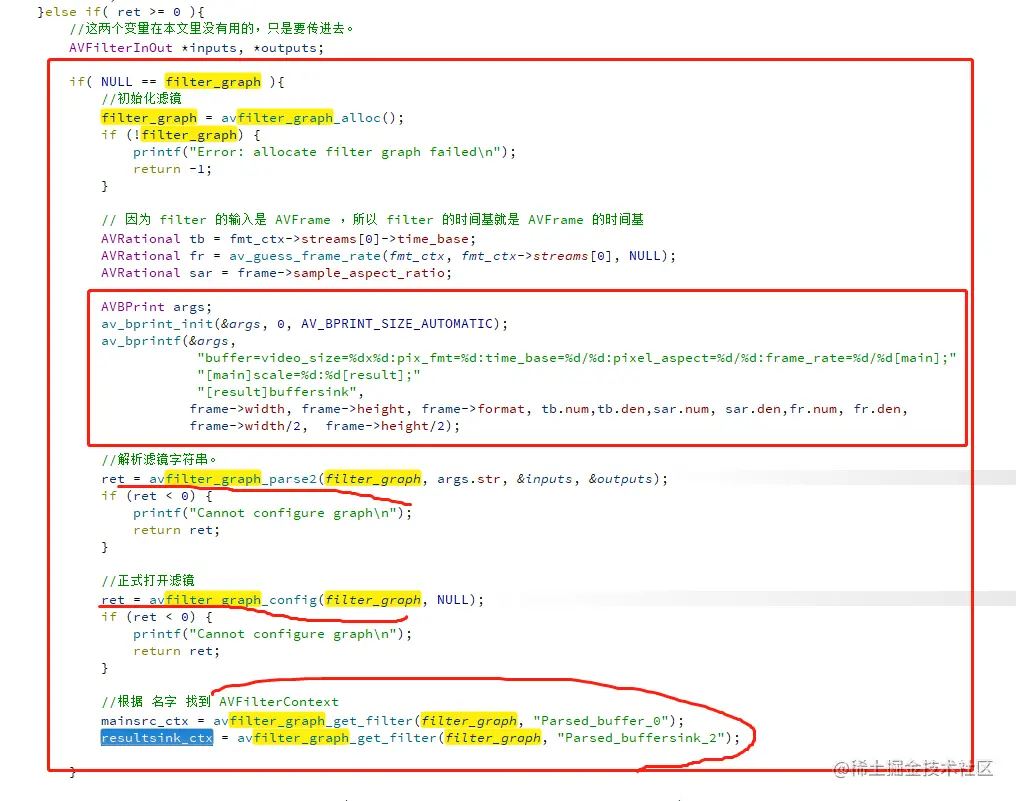This screenshot has height=801, width=1016.
Task: Click frame->sample_aspect_ratio expression
Action: 341,273
